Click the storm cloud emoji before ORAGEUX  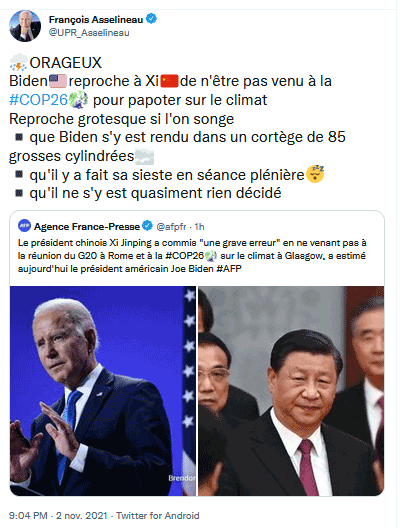tap(19, 63)
